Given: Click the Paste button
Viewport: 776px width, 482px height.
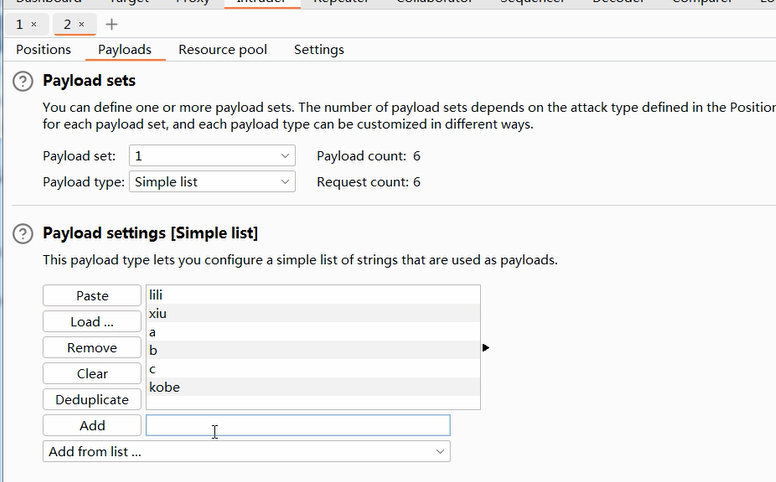Looking at the screenshot, I should click(92, 296).
